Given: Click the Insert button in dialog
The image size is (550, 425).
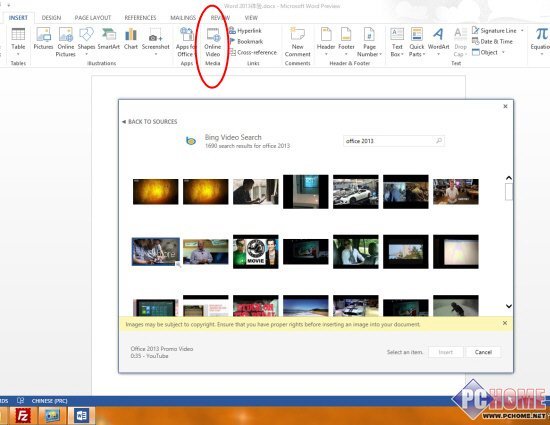Looking at the screenshot, I should (x=445, y=352).
